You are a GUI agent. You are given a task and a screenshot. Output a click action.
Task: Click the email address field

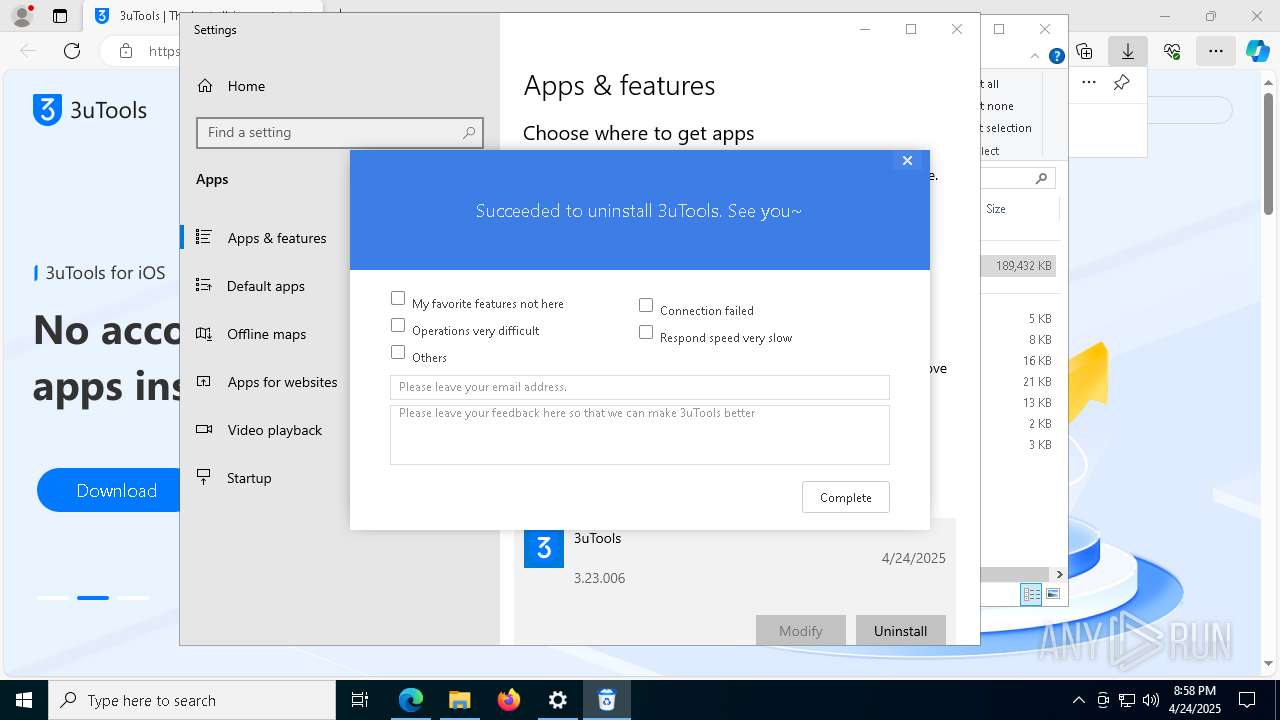(x=640, y=387)
